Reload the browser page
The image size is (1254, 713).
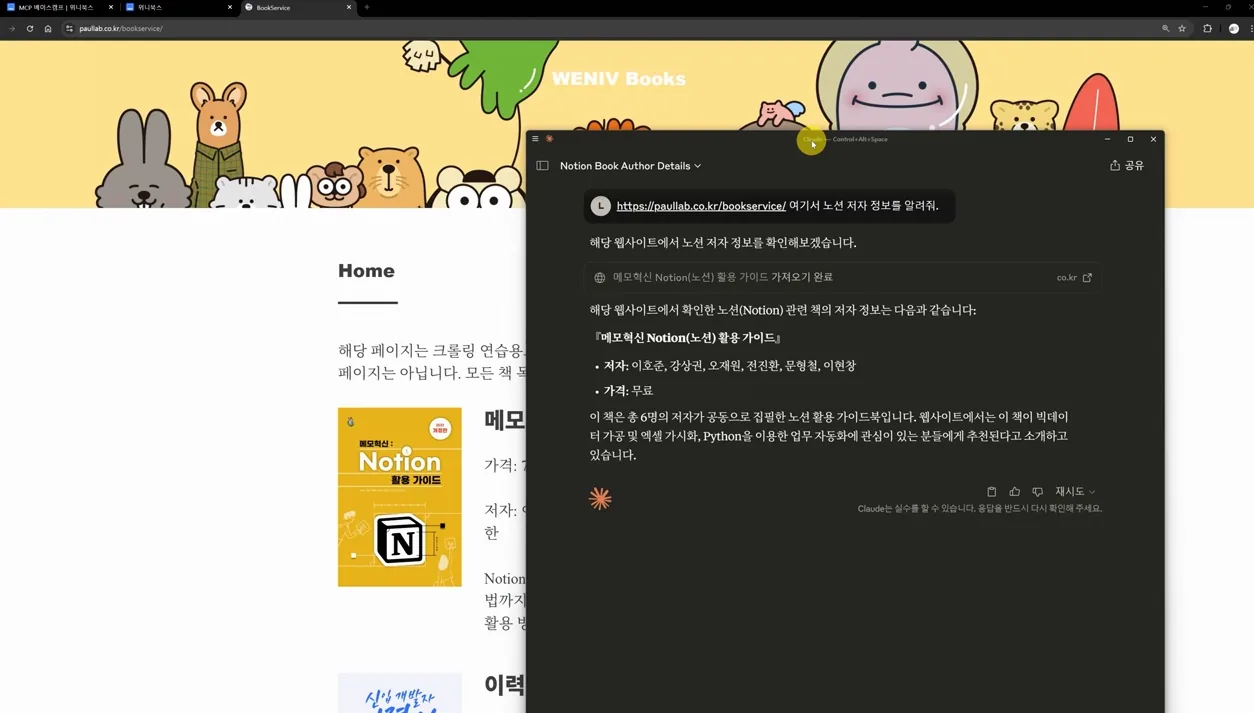tap(30, 29)
